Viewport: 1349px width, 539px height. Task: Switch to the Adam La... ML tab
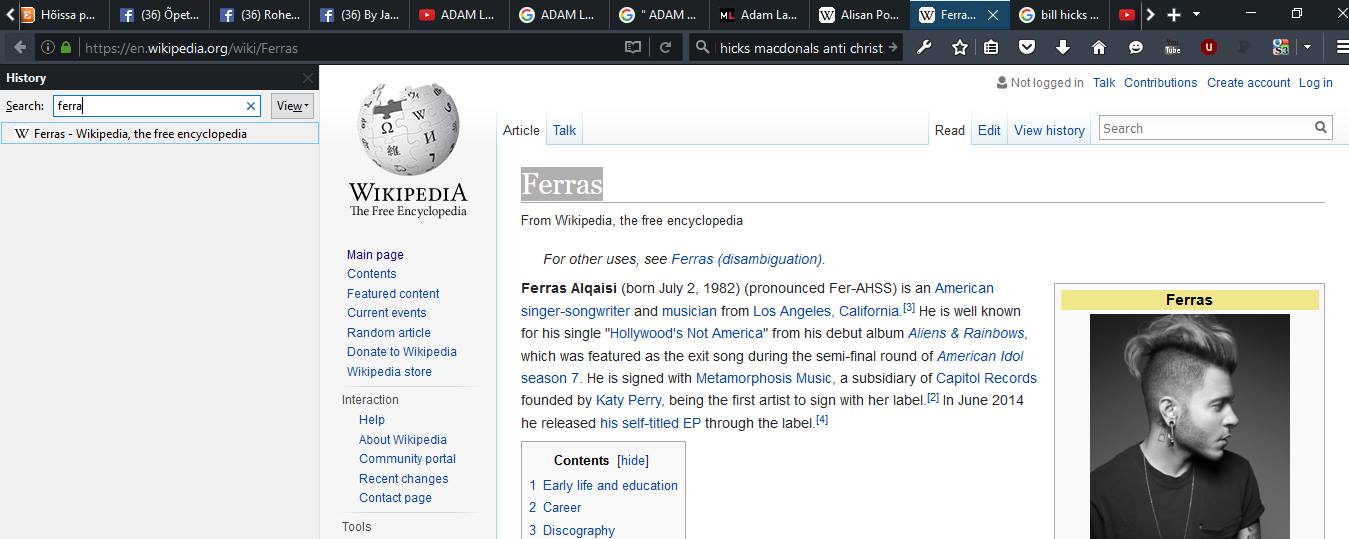pyautogui.click(x=760, y=15)
